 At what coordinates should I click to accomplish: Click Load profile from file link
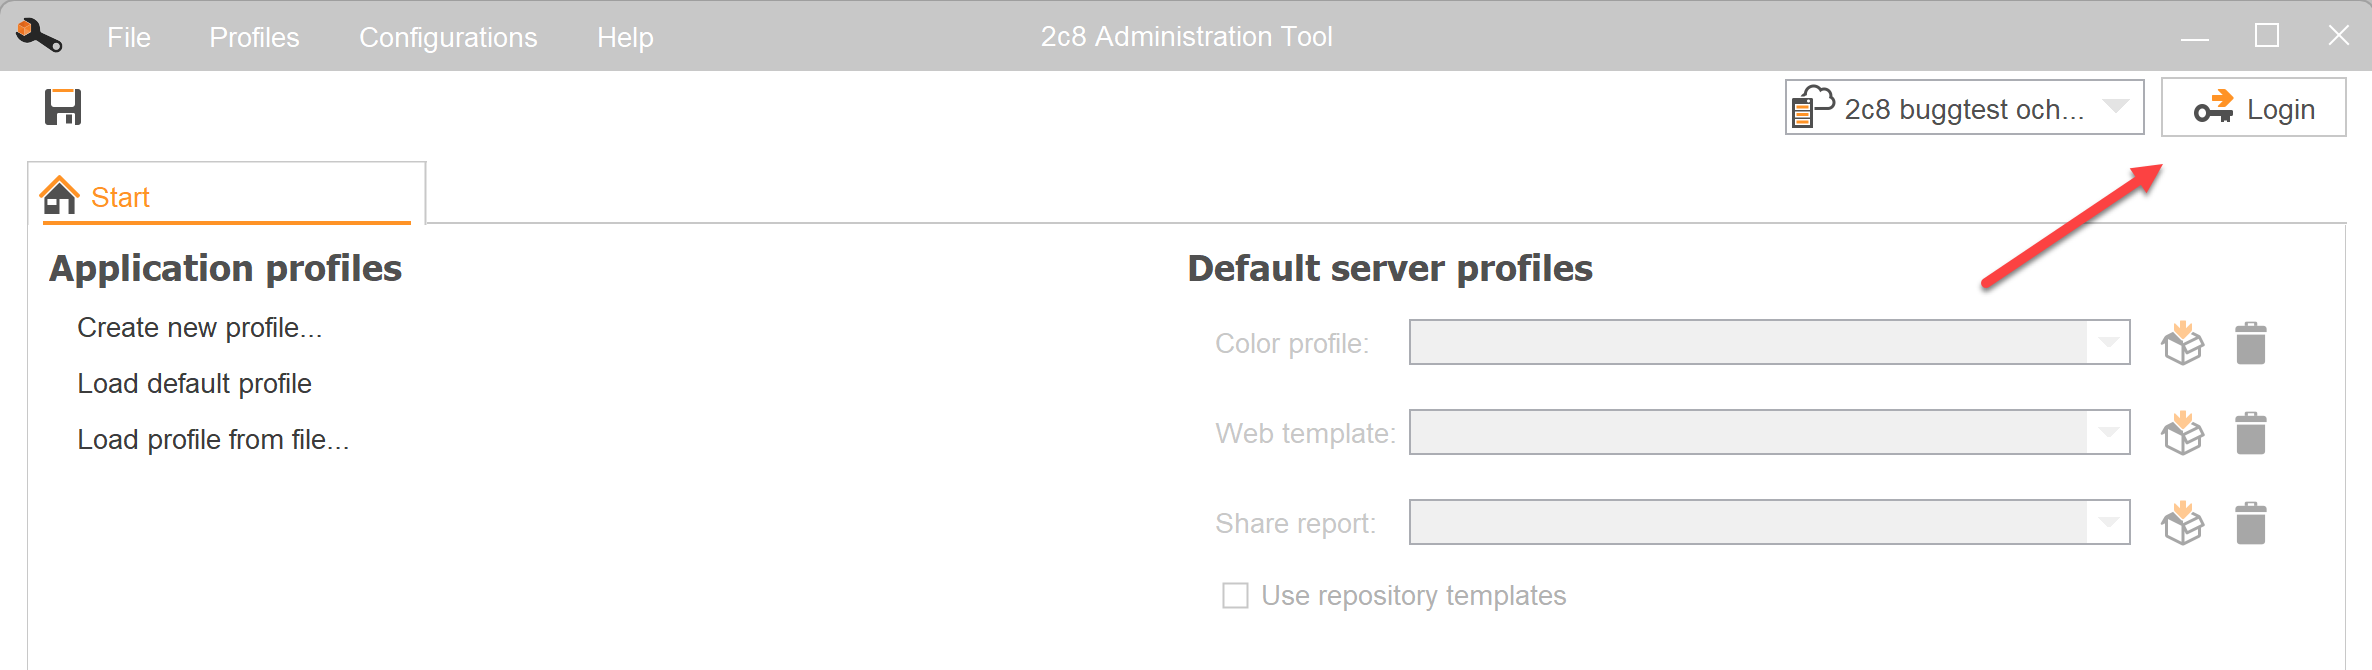tap(213, 440)
